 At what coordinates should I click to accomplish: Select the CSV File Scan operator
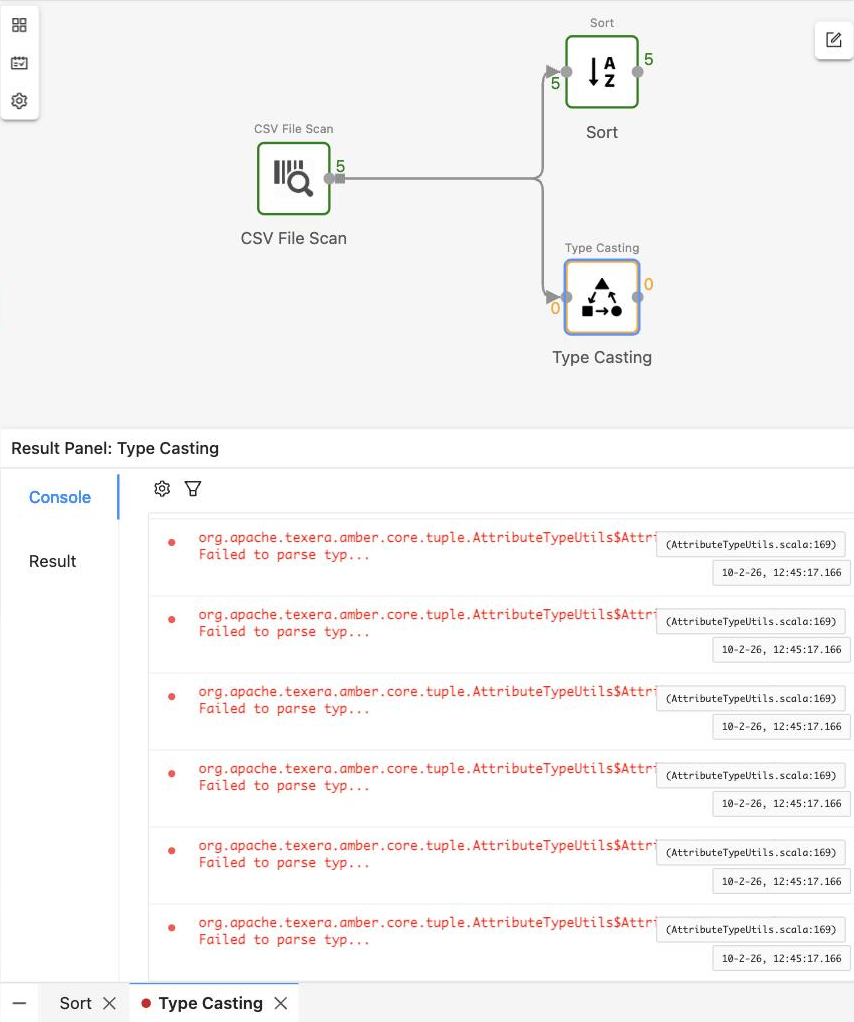(x=294, y=179)
